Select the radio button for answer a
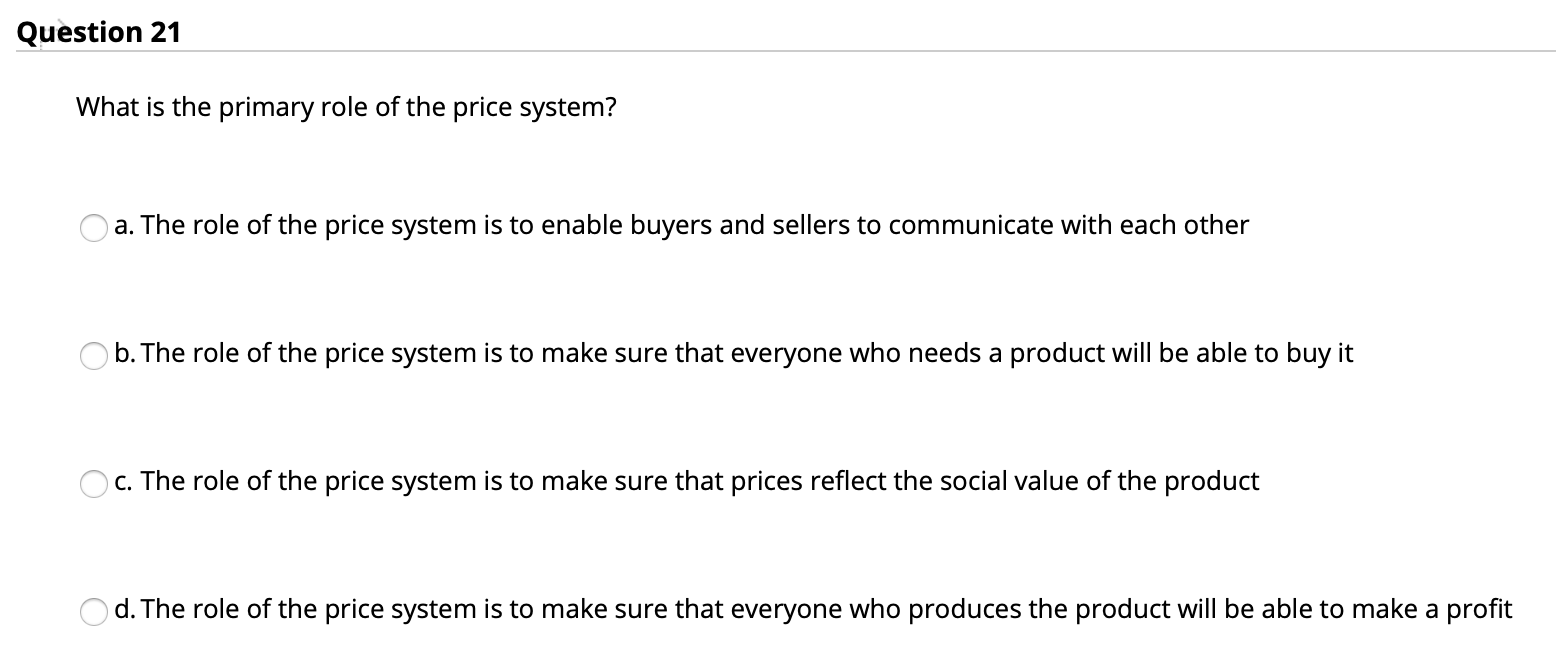Image resolution: width=1556 pixels, height=662 pixels. 94,228
